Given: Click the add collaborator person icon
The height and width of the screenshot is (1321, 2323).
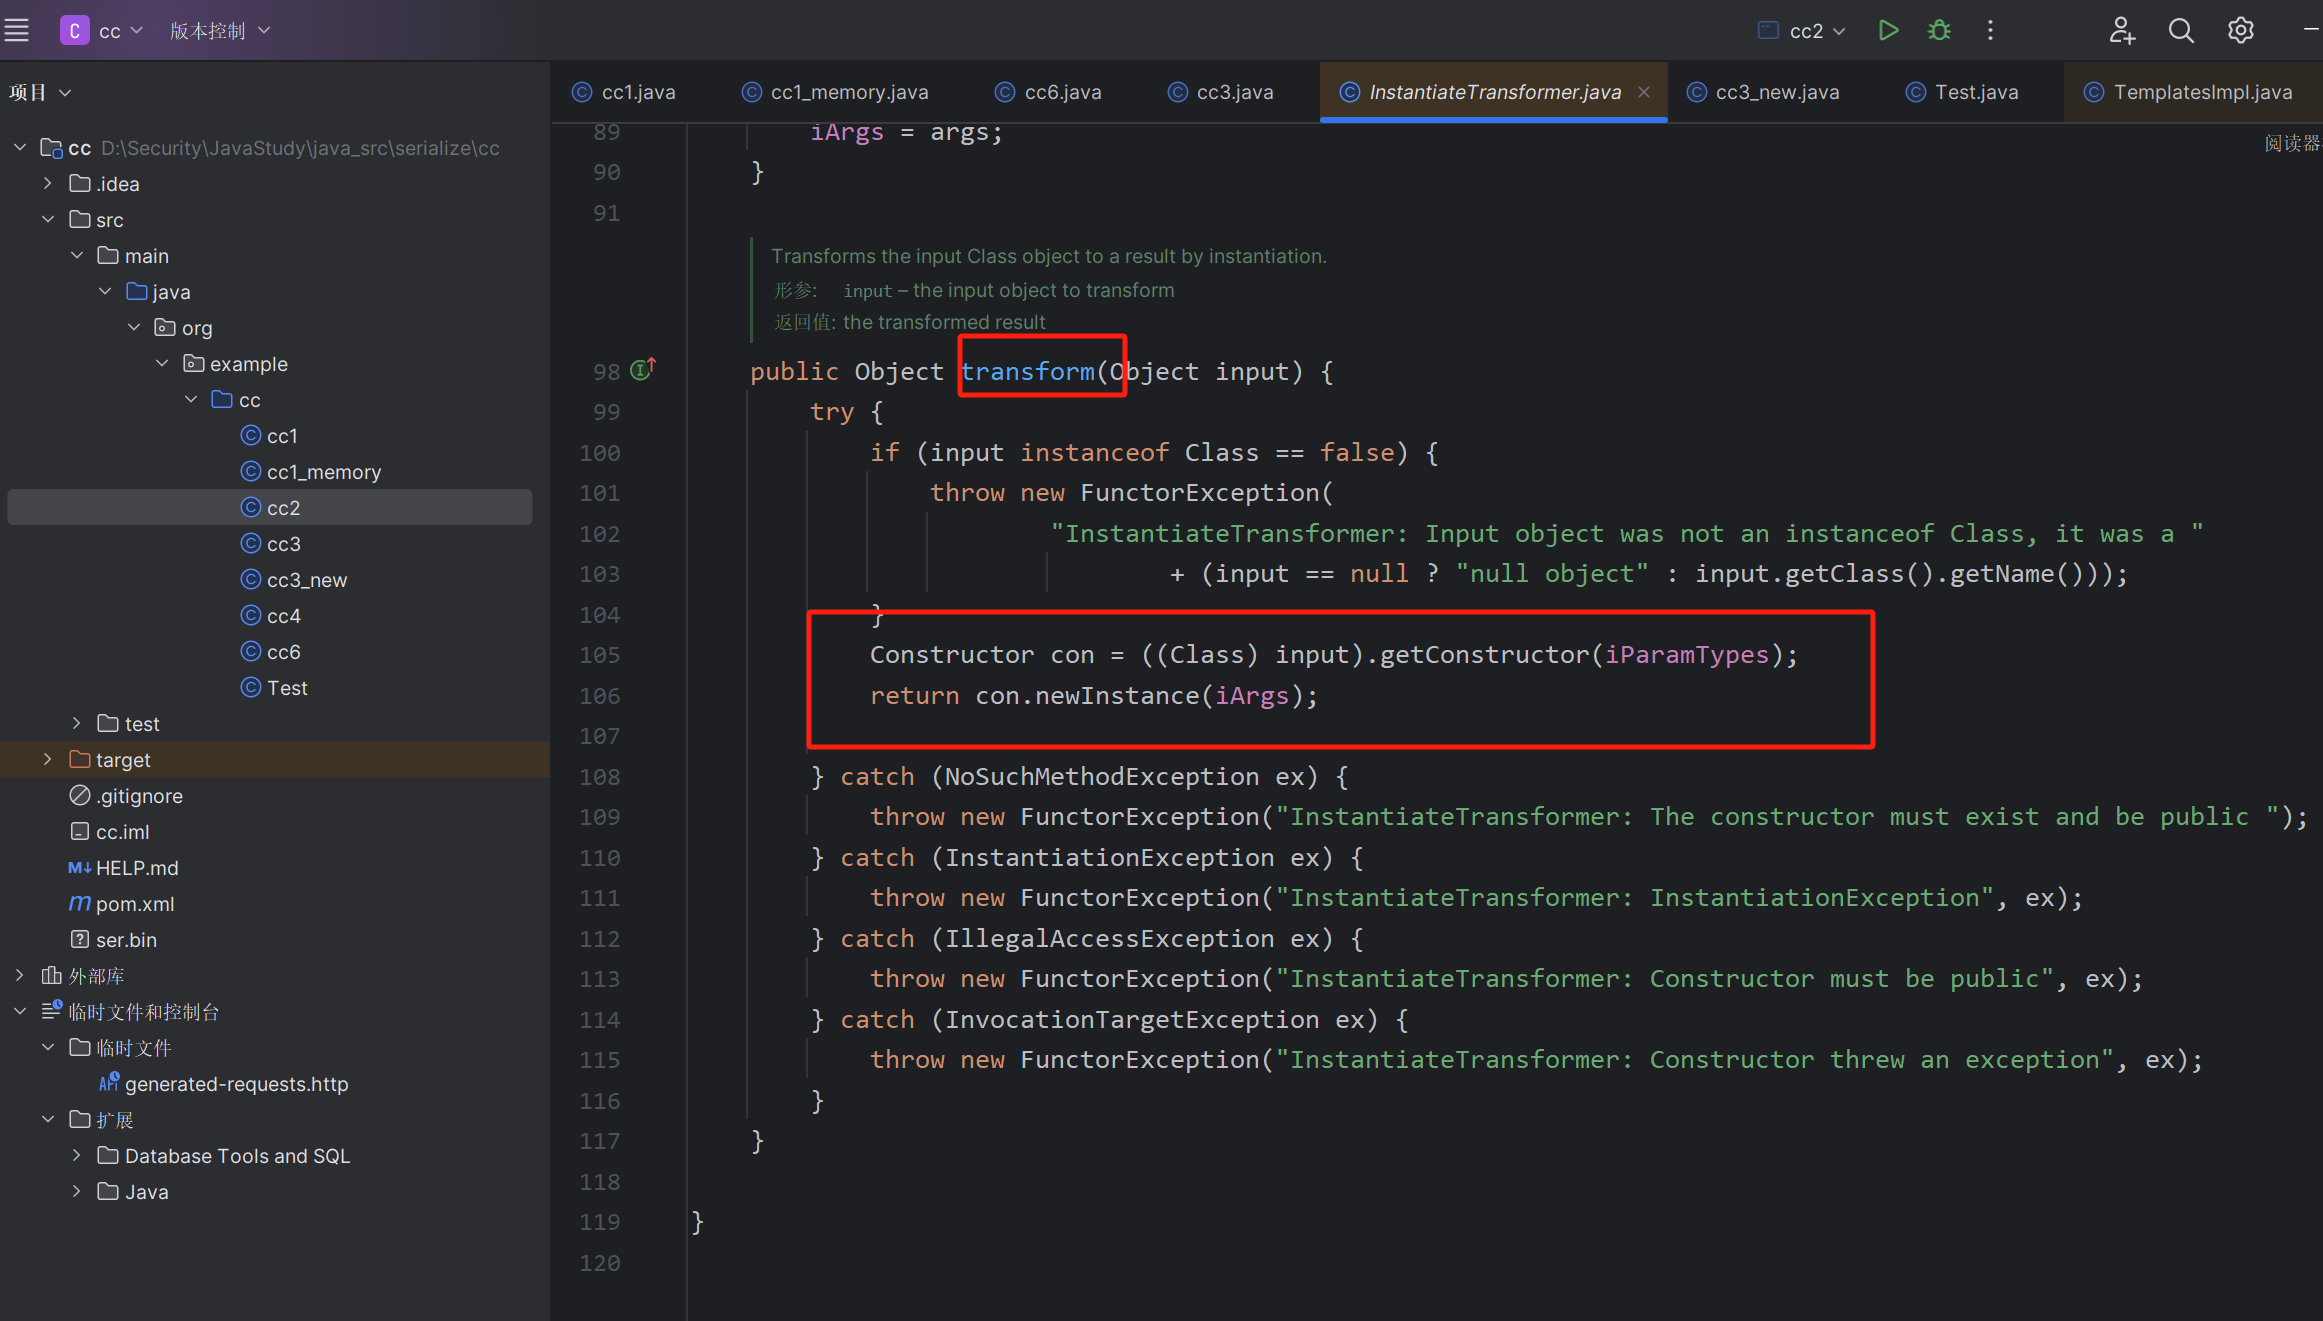Looking at the screenshot, I should [x=2121, y=30].
